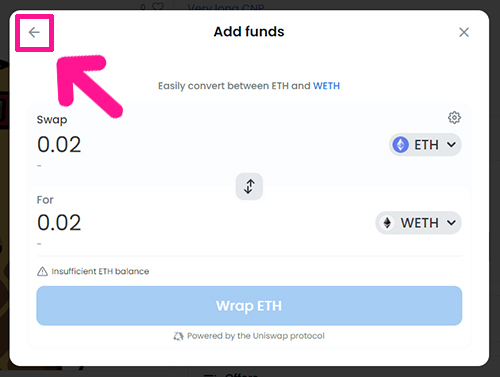Expand the WETH token dropdown chevron
This screenshot has height=377, width=500.
(x=451, y=223)
